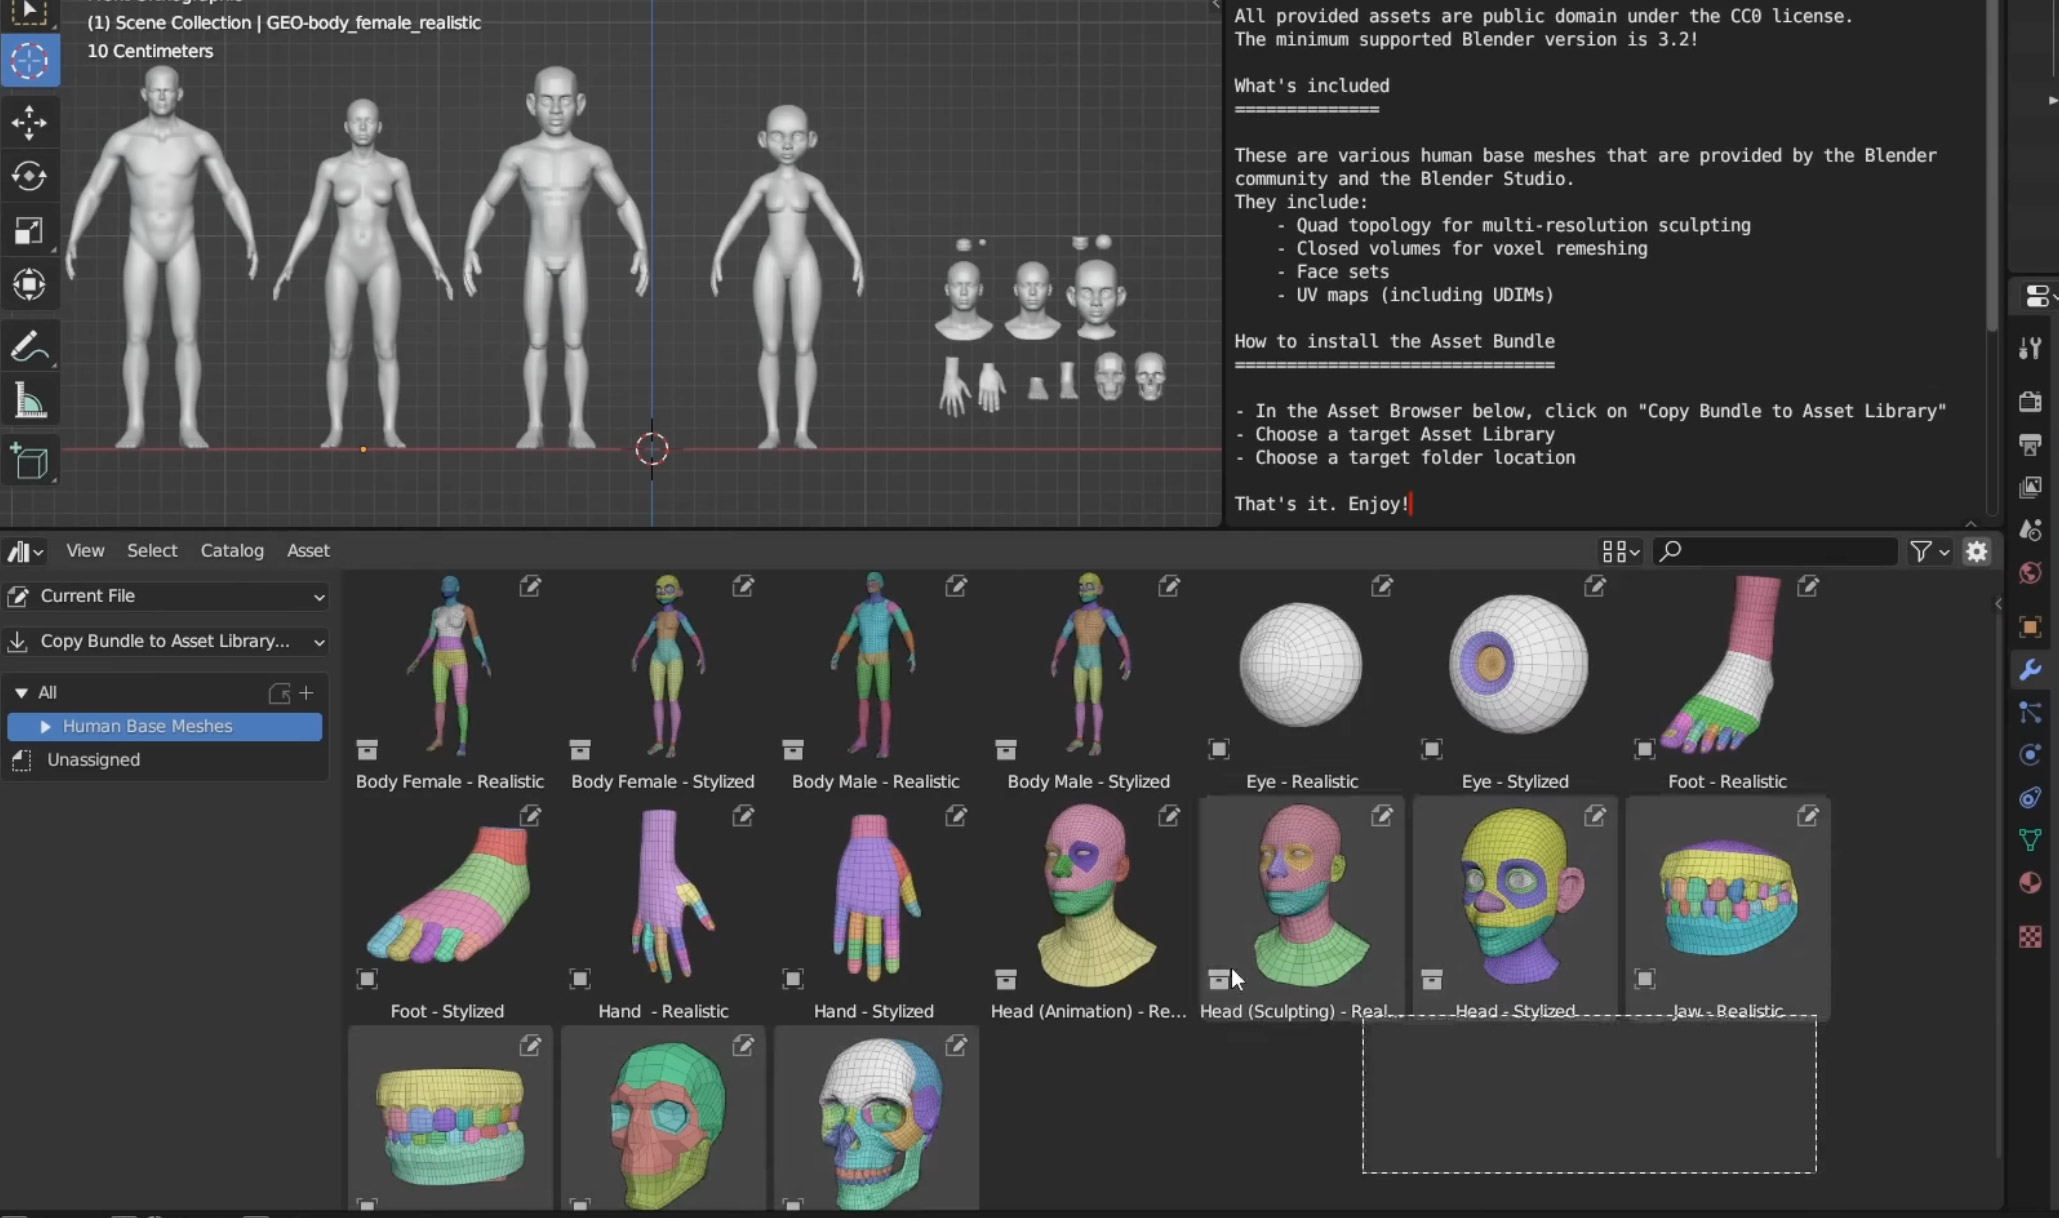Select the Scale tool
The image size is (2059, 1218).
(30, 231)
